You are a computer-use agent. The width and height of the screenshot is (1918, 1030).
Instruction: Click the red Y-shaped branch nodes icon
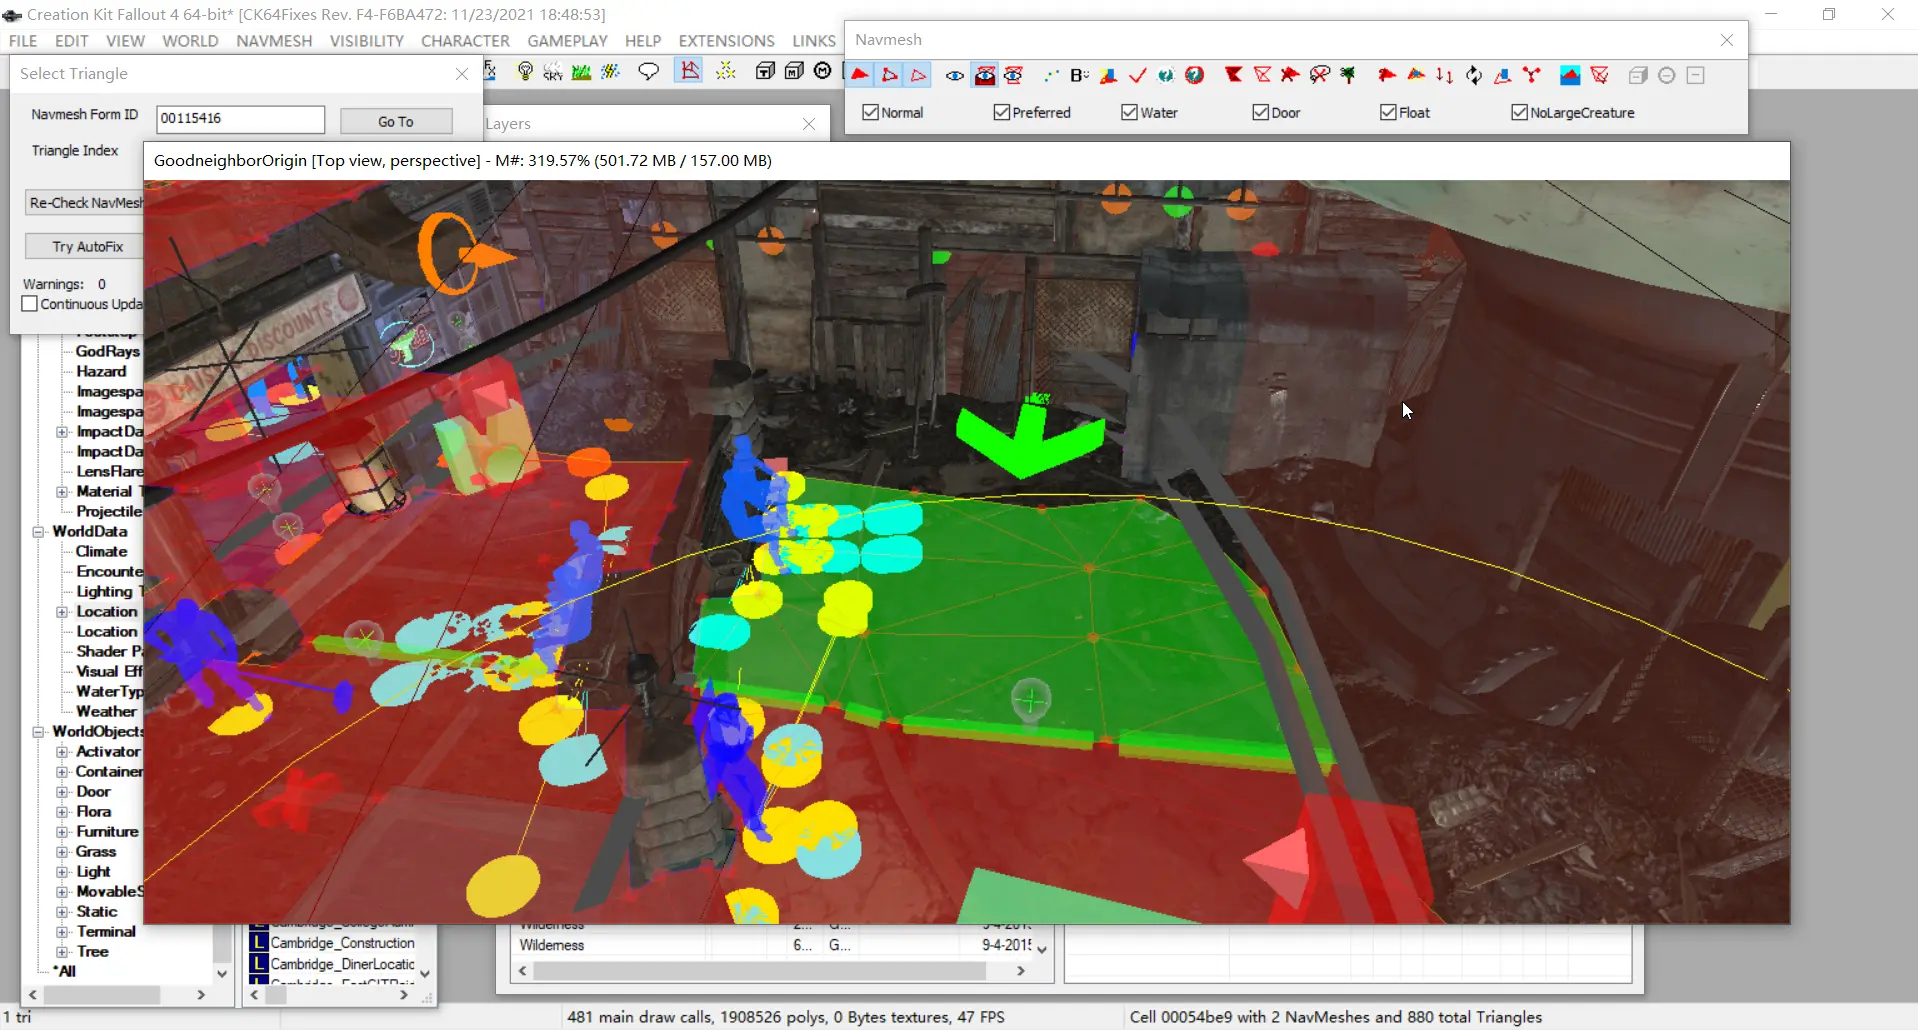click(x=1532, y=75)
